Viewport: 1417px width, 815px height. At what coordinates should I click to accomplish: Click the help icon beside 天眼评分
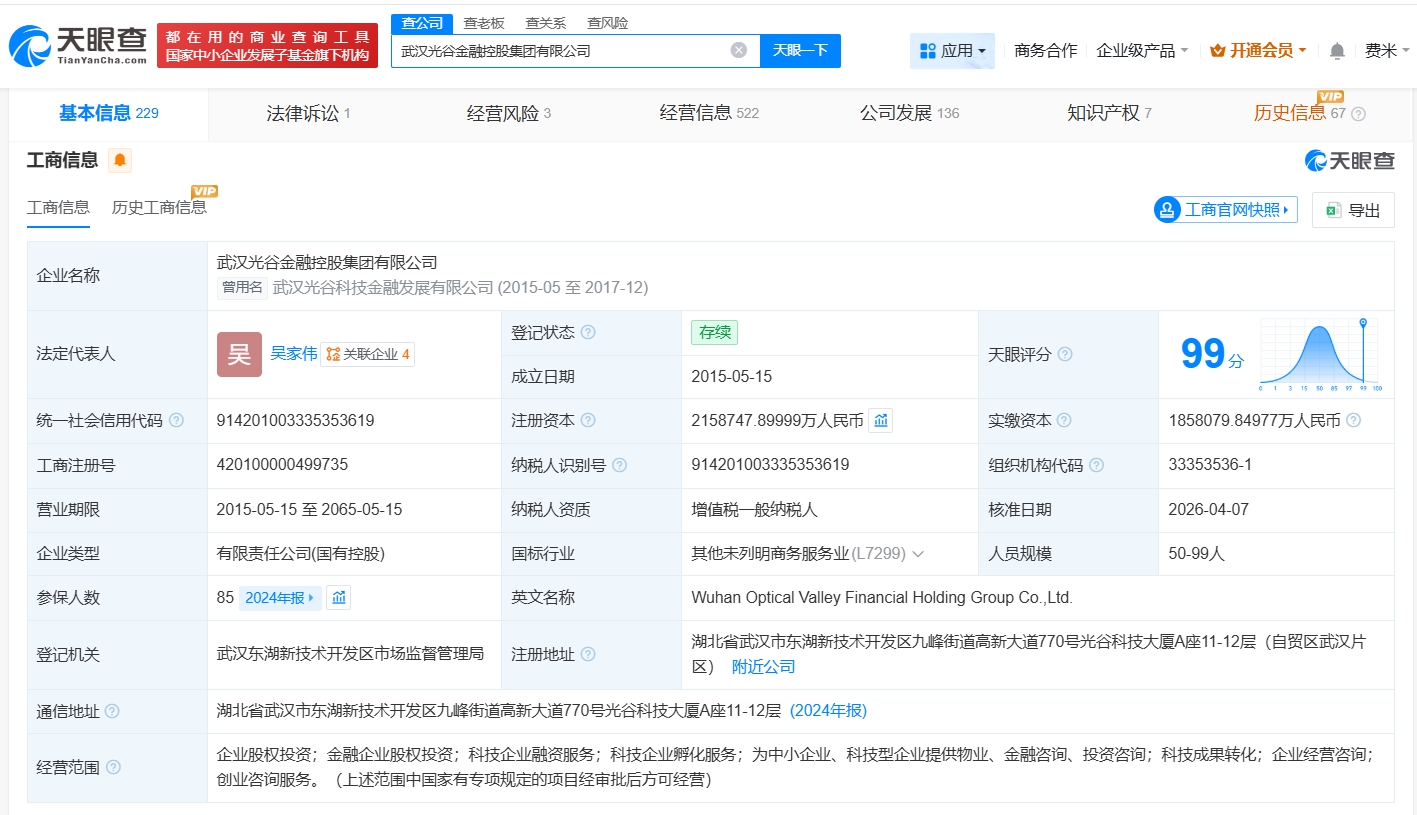tap(1065, 354)
